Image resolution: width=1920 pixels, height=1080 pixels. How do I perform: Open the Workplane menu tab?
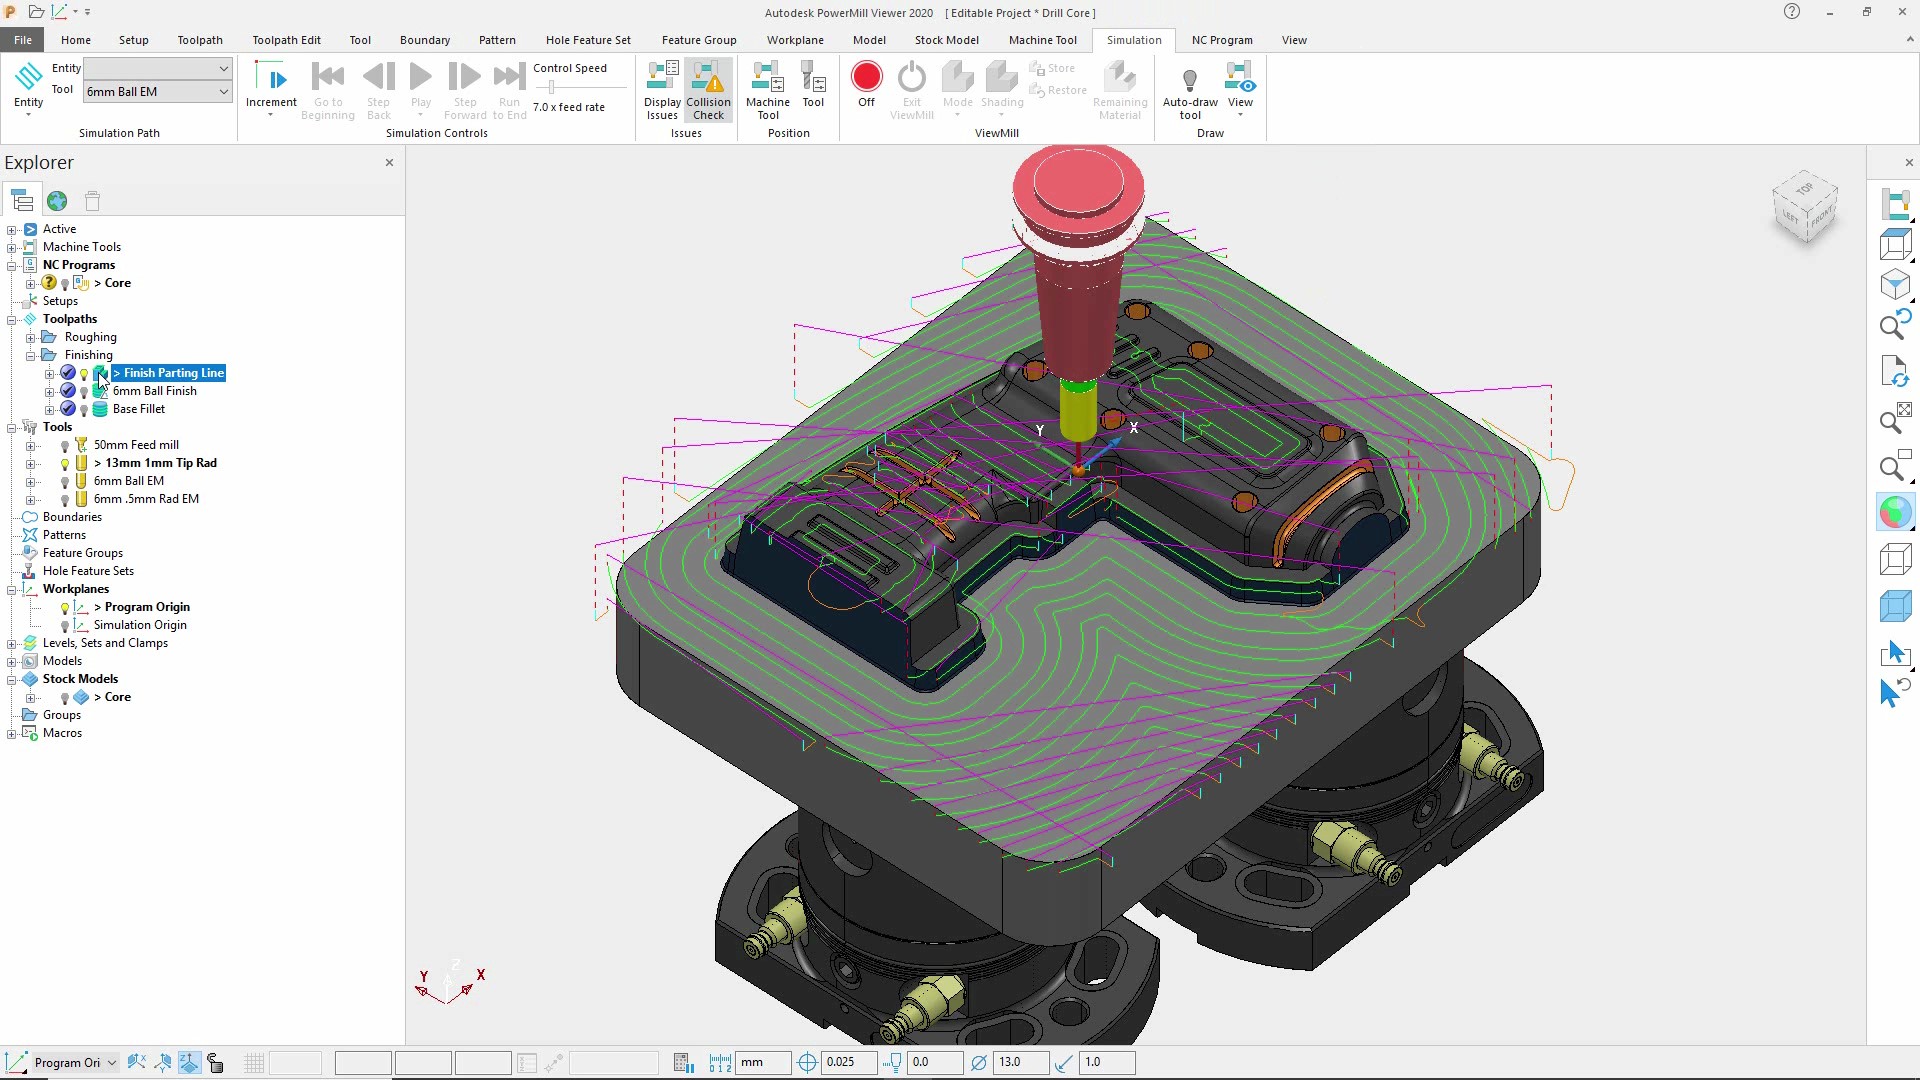tap(795, 40)
